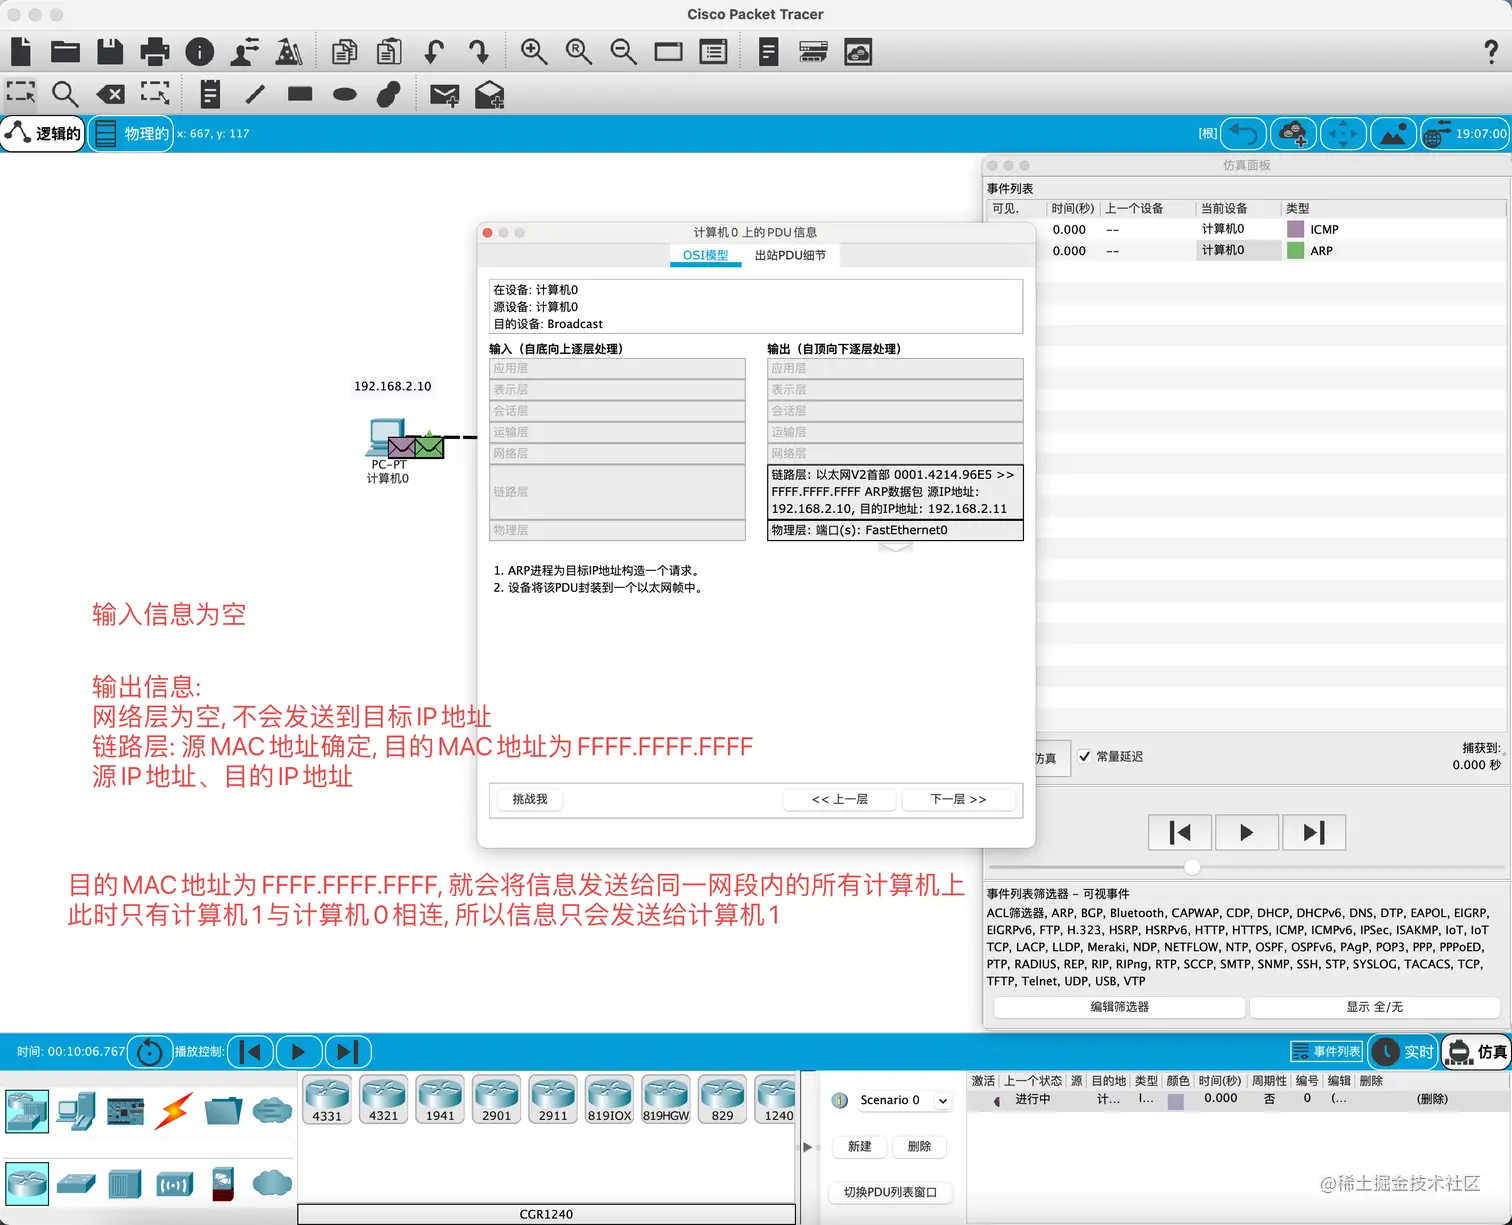
Task: Click ARP green color swatch
Action: [1295, 250]
